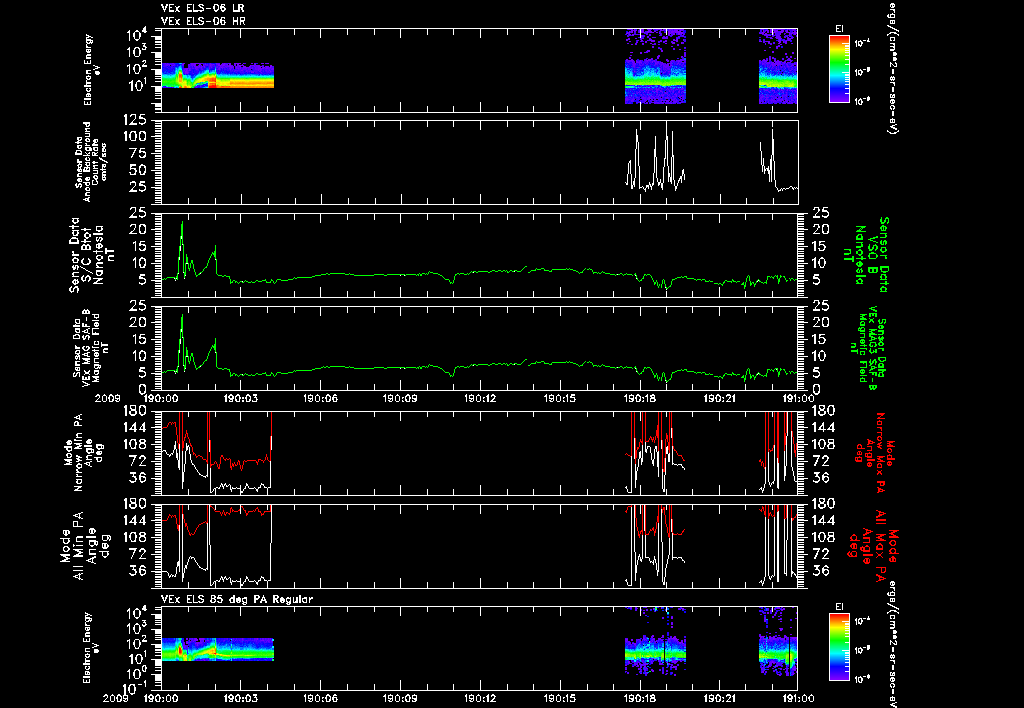Click the top spectrogram data block starting at 190:00
This screenshot has height=708, width=1024.
click(217, 75)
